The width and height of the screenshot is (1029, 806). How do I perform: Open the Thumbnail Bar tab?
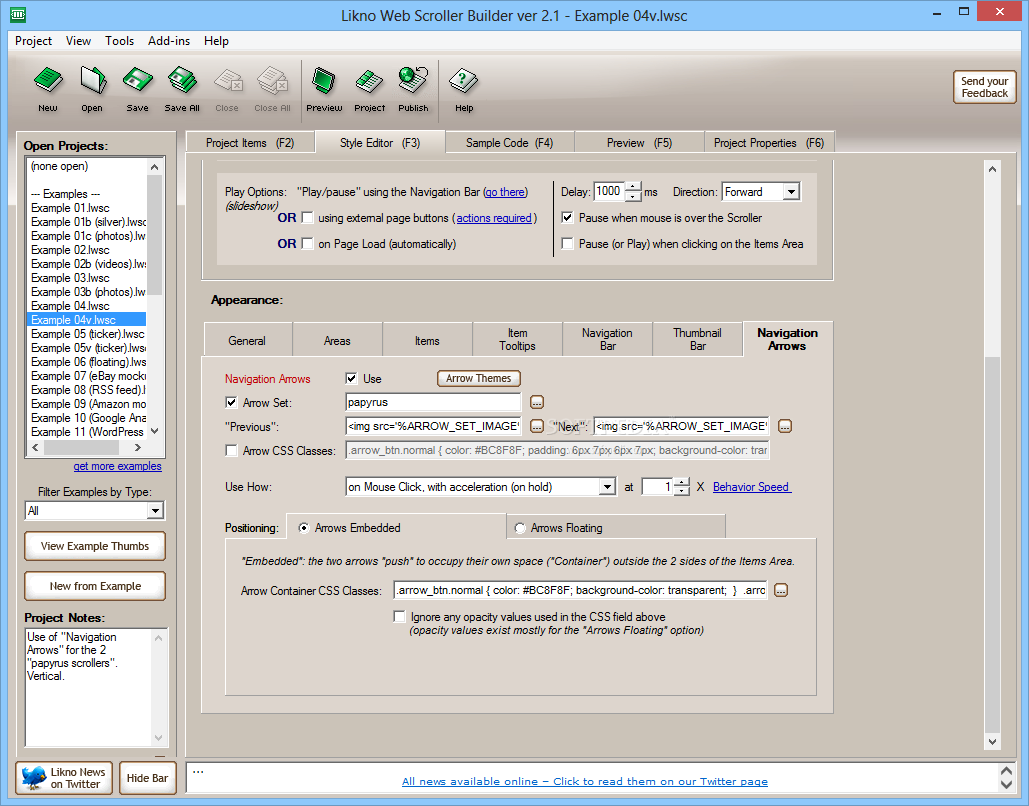697,339
